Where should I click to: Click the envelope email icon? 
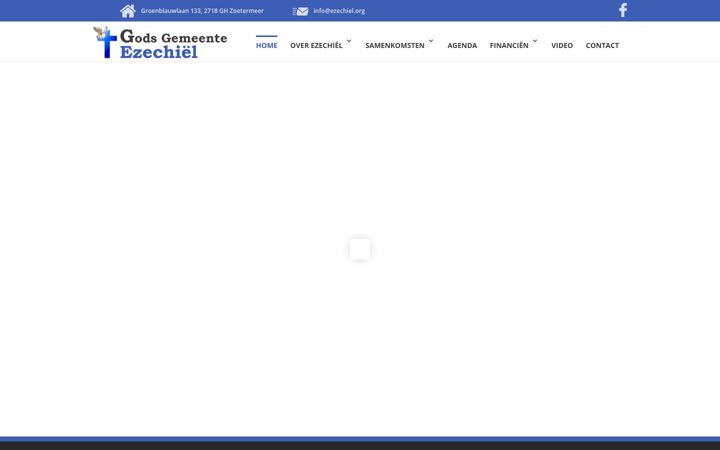click(300, 11)
